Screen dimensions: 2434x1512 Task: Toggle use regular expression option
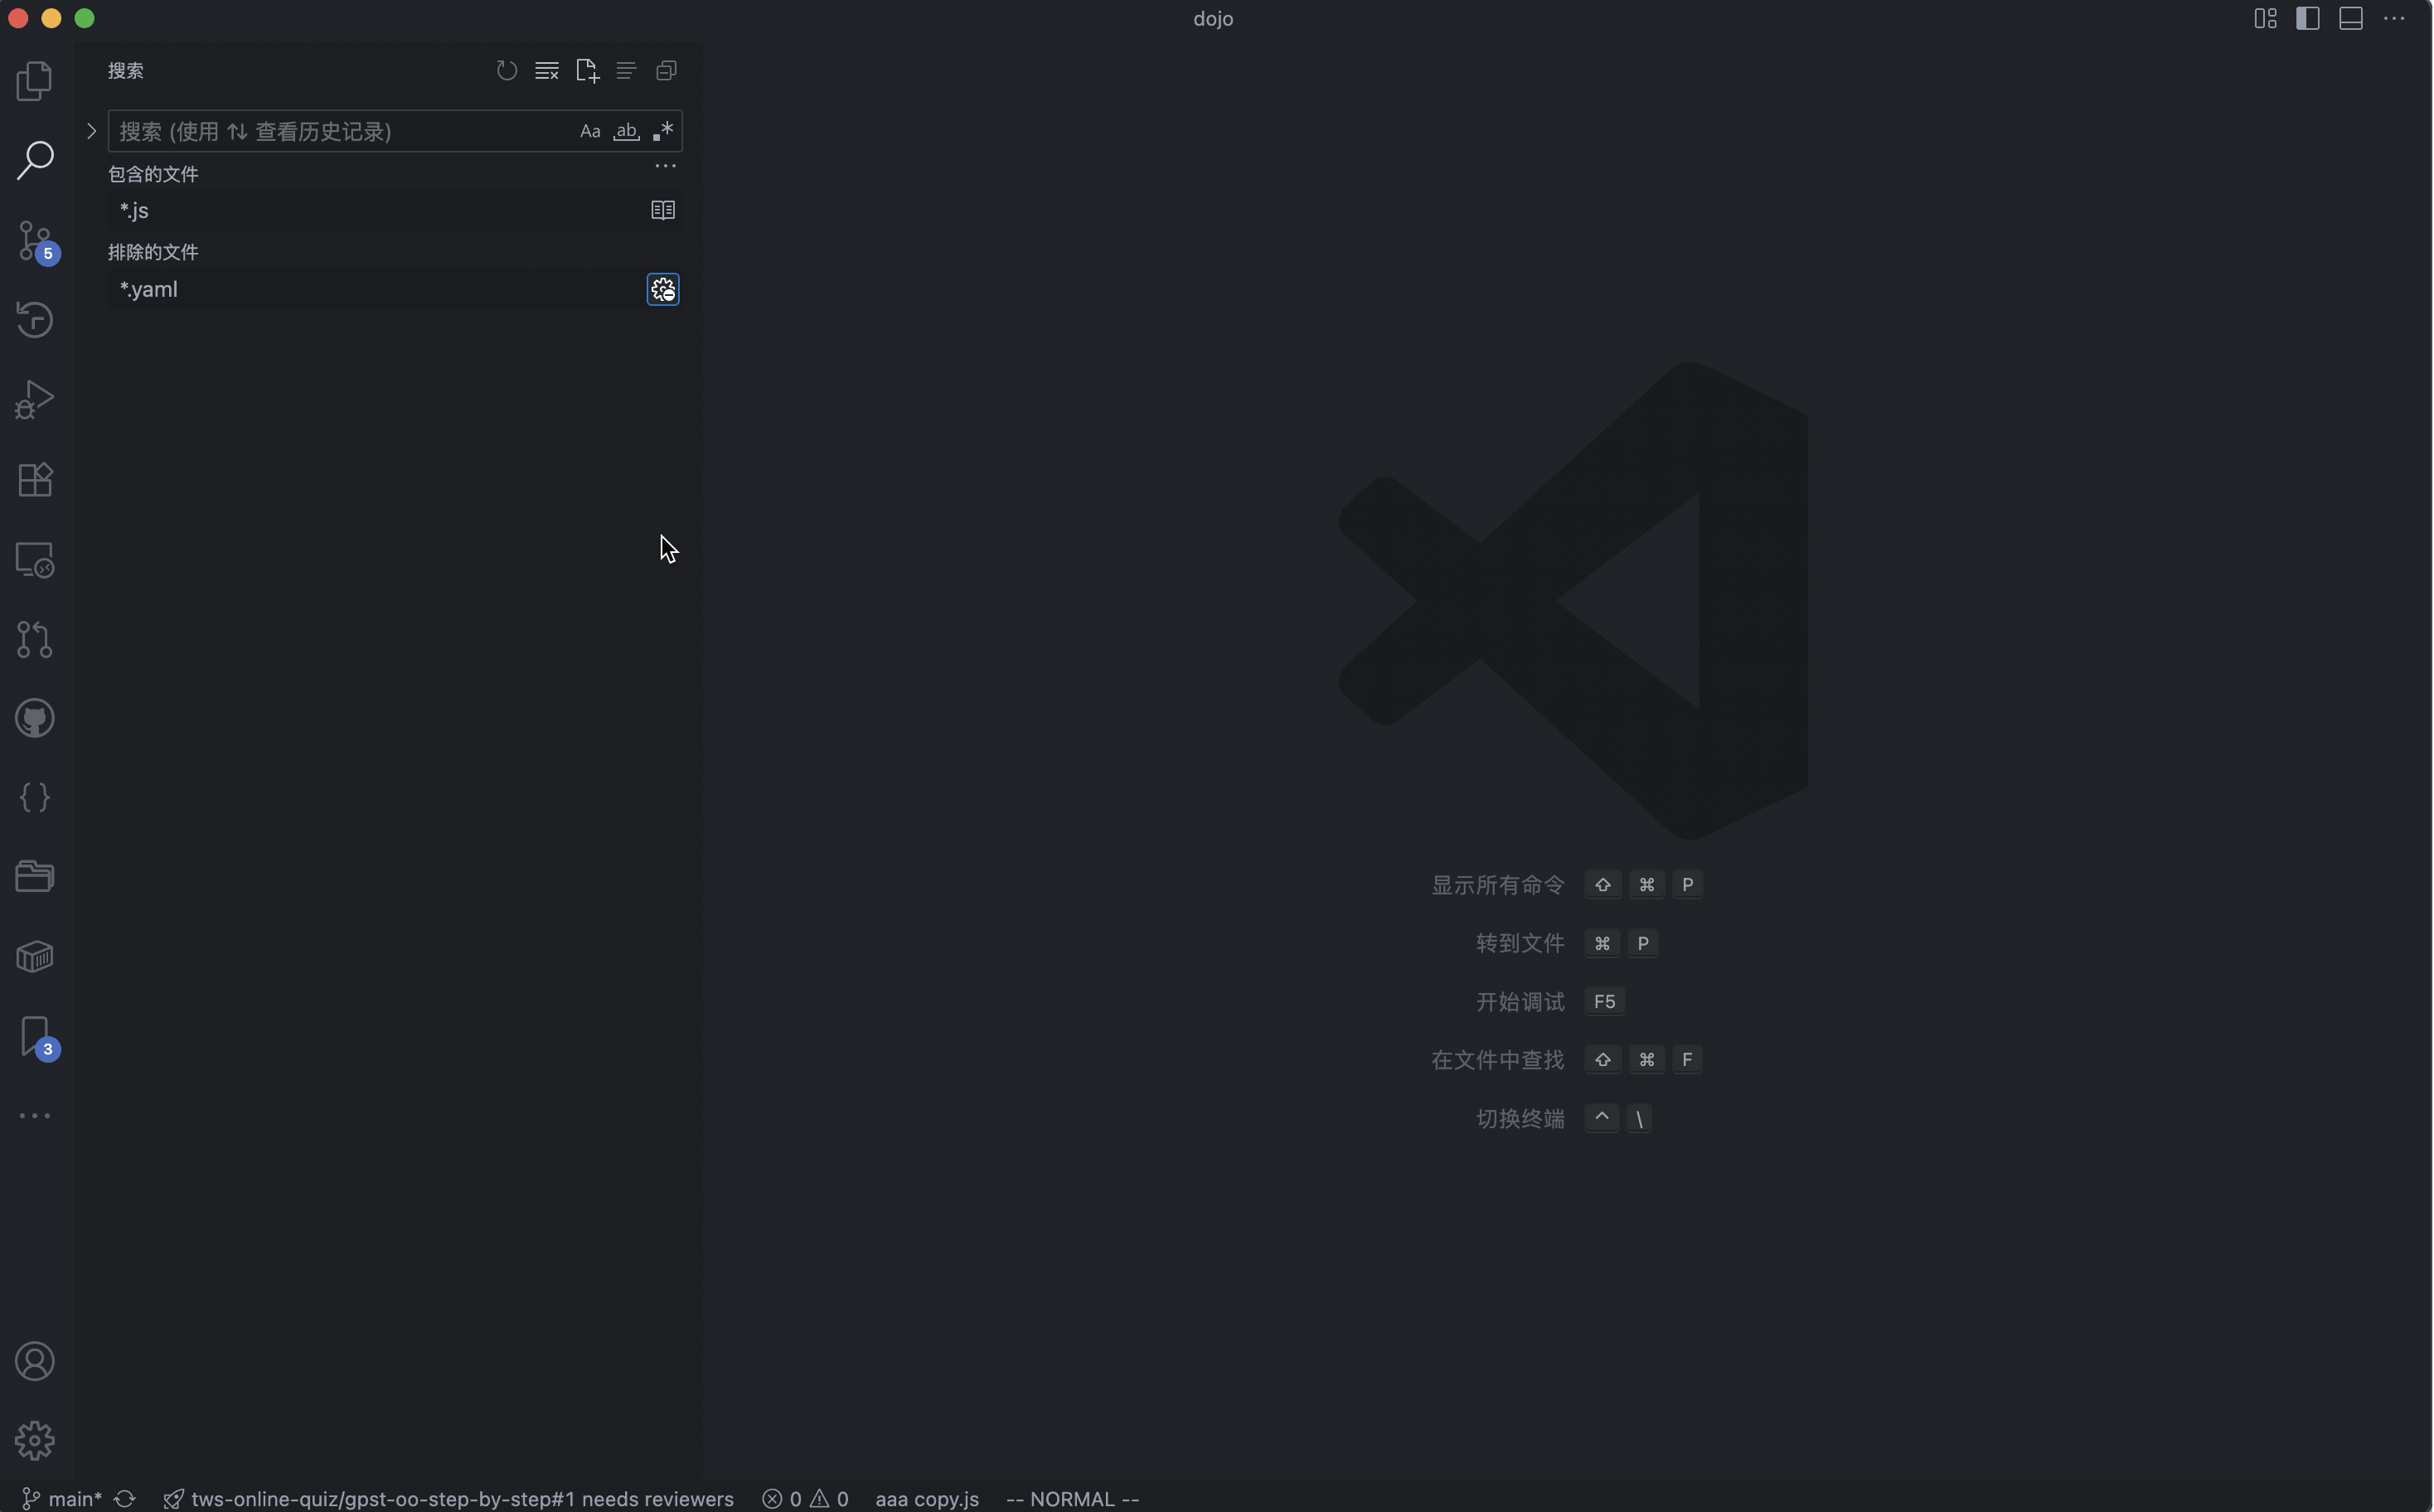coord(662,131)
